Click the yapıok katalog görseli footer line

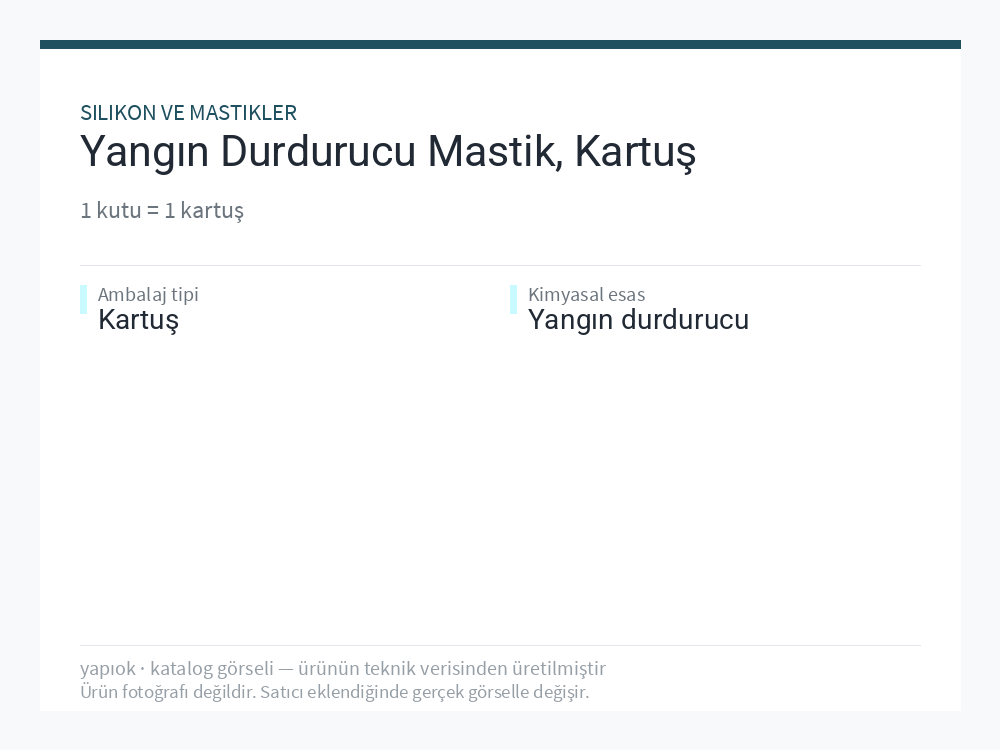[x=342, y=668]
